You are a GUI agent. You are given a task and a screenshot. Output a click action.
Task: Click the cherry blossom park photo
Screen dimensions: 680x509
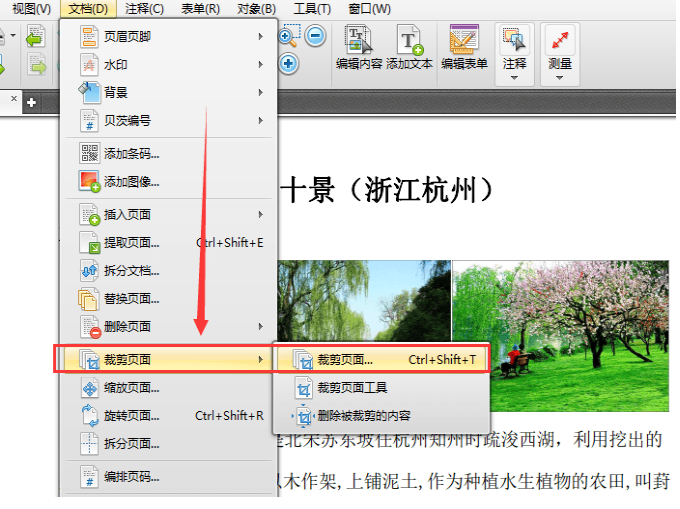[561, 336]
